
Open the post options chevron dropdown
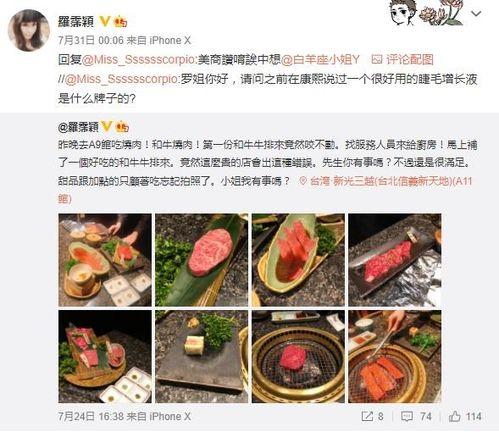coord(476,14)
